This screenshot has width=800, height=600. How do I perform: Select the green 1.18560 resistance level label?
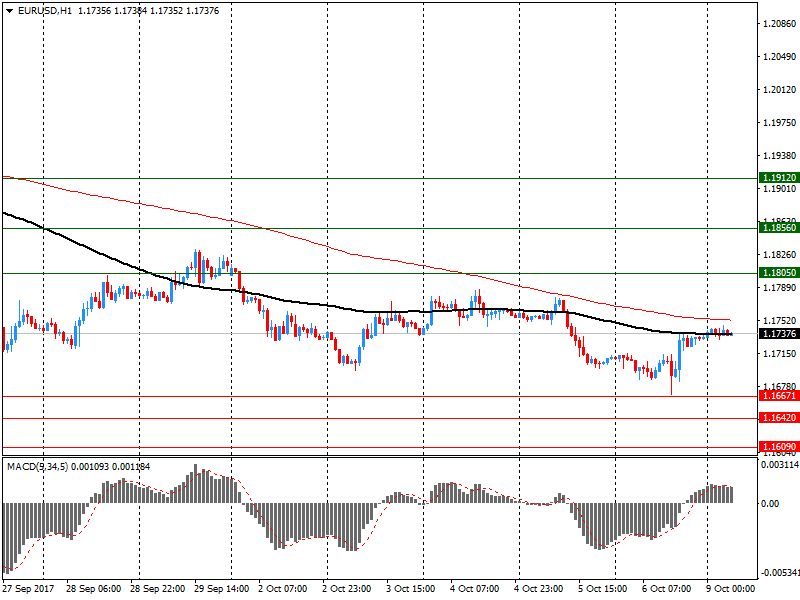pyautogui.click(x=779, y=228)
